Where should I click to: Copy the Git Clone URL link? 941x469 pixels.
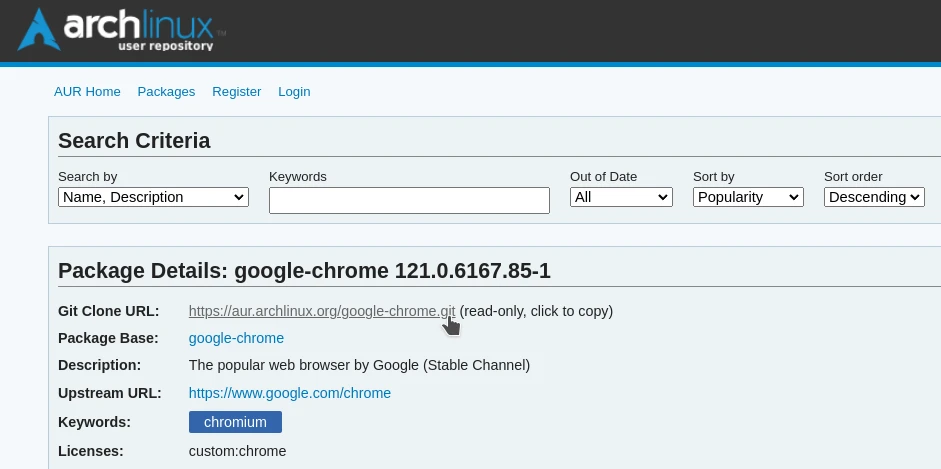click(321, 311)
